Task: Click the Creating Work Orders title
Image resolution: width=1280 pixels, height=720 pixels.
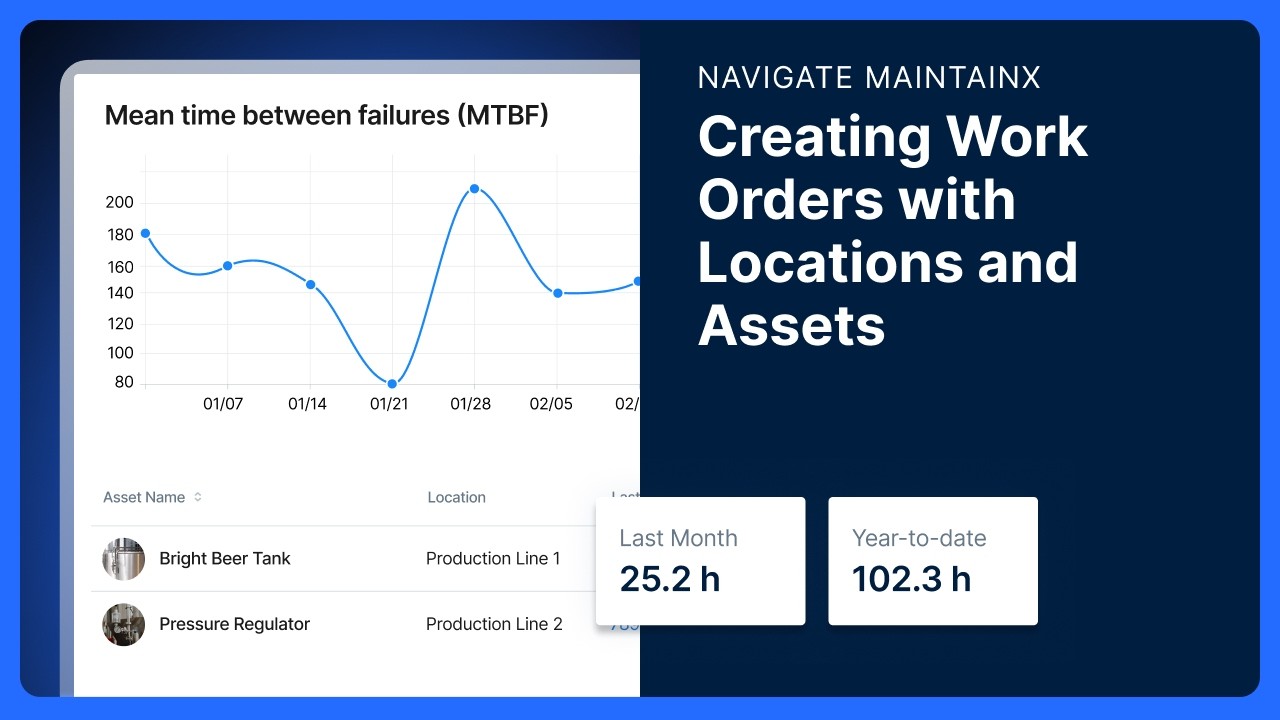Action: coord(893,231)
